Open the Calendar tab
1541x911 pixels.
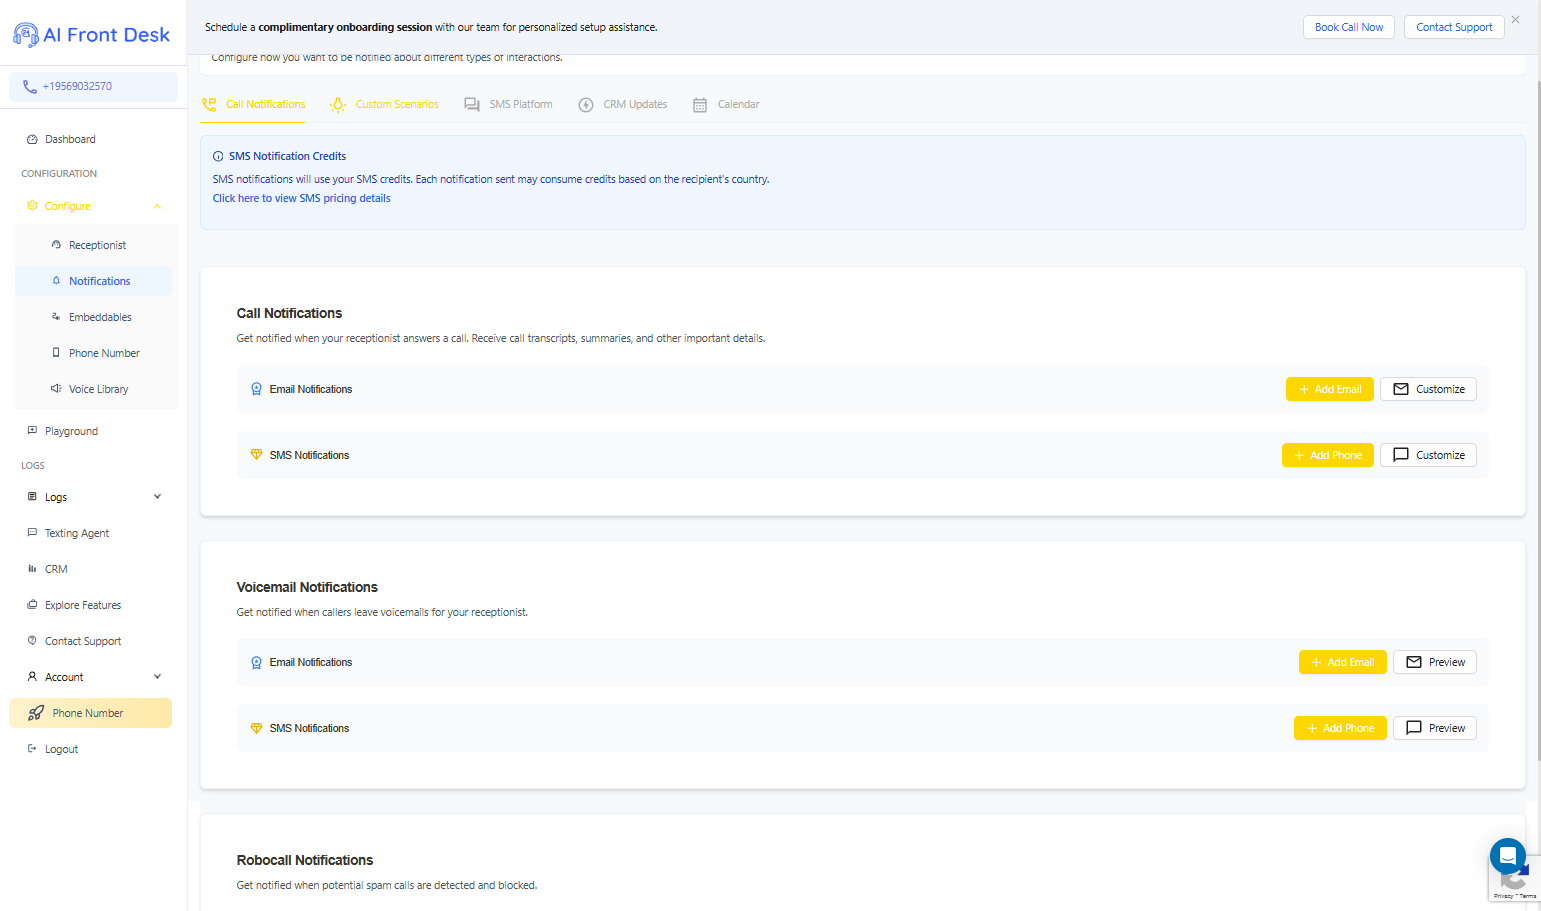point(726,104)
